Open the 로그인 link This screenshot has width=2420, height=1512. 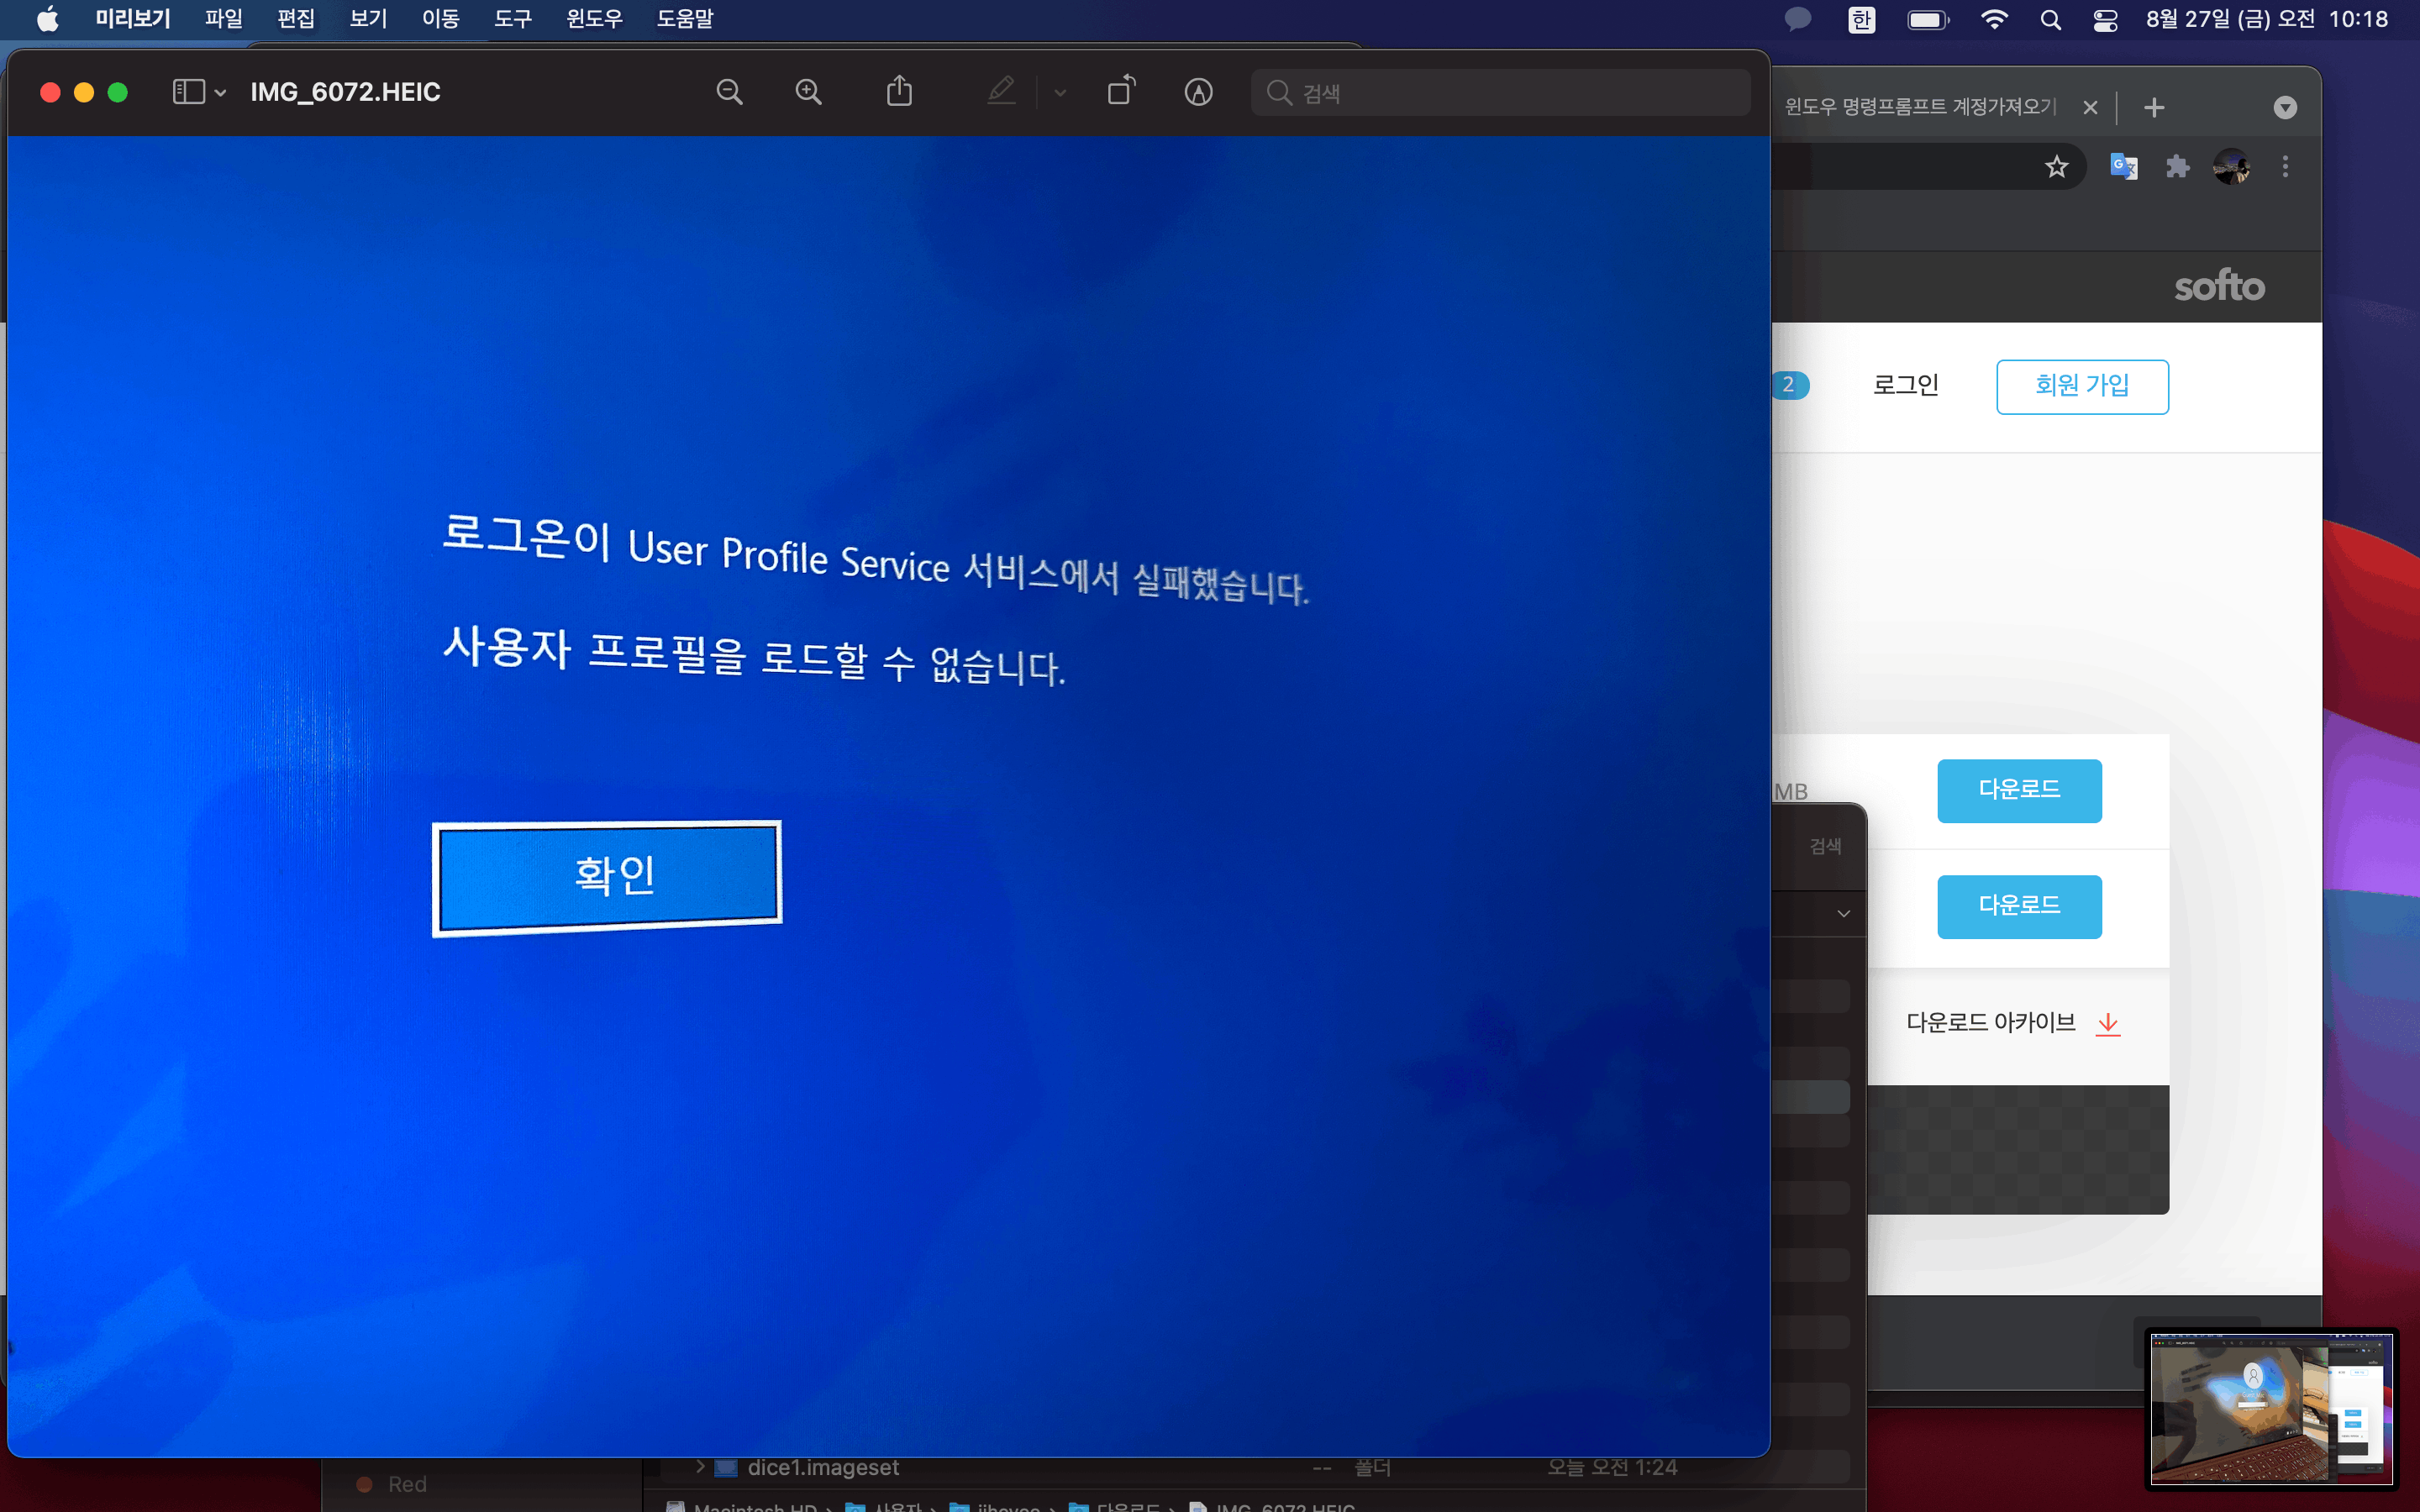point(1905,385)
